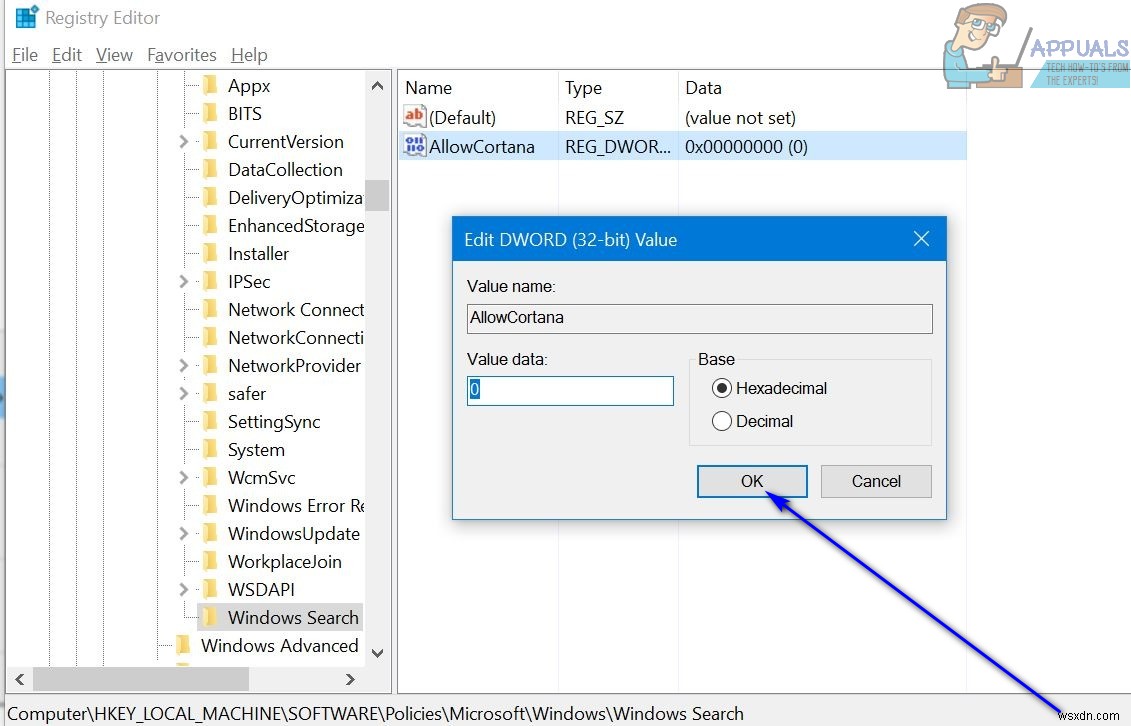Click the (value not set) data cell
This screenshot has width=1131, height=726.
click(x=740, y=118)
